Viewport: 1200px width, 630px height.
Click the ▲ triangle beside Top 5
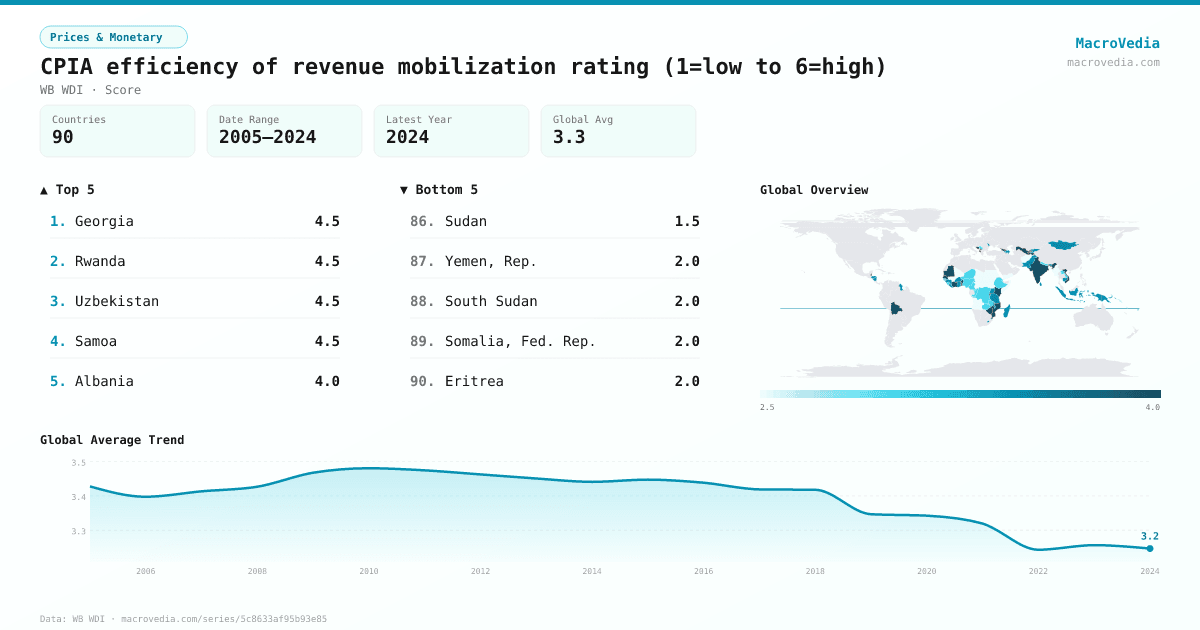[42, 189]
